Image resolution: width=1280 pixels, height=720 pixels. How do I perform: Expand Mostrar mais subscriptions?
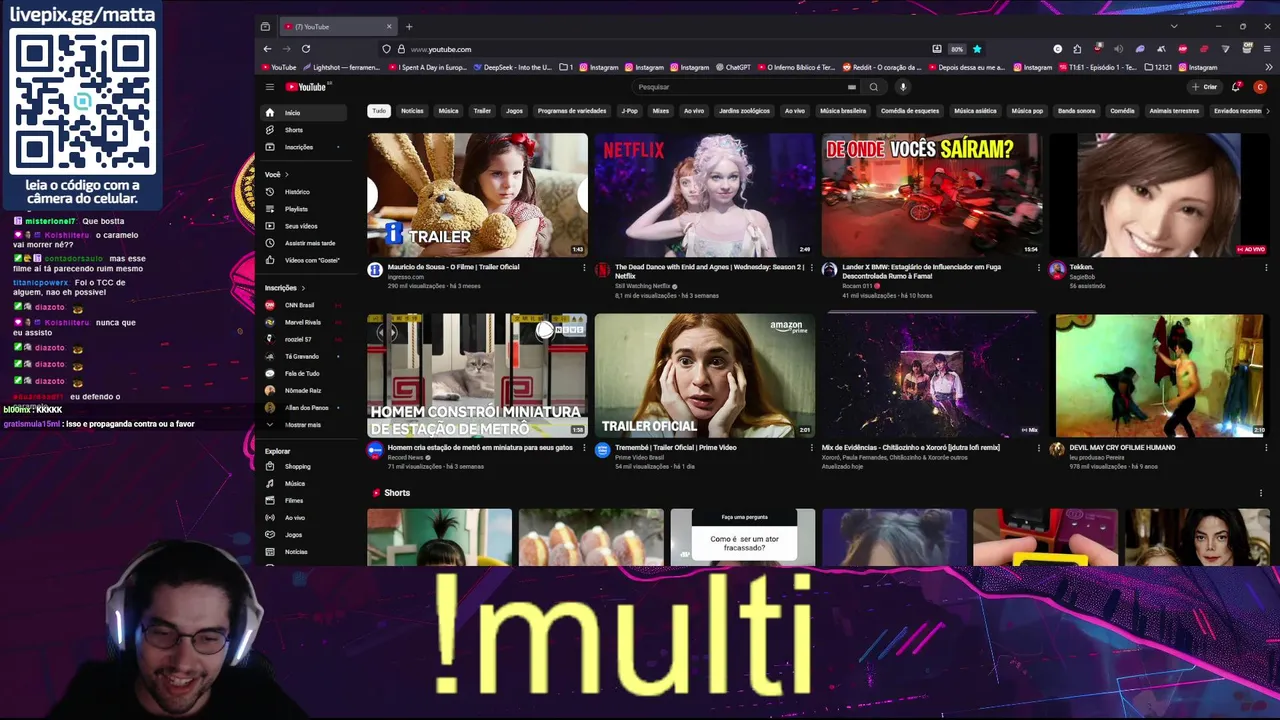click(304, 425)
